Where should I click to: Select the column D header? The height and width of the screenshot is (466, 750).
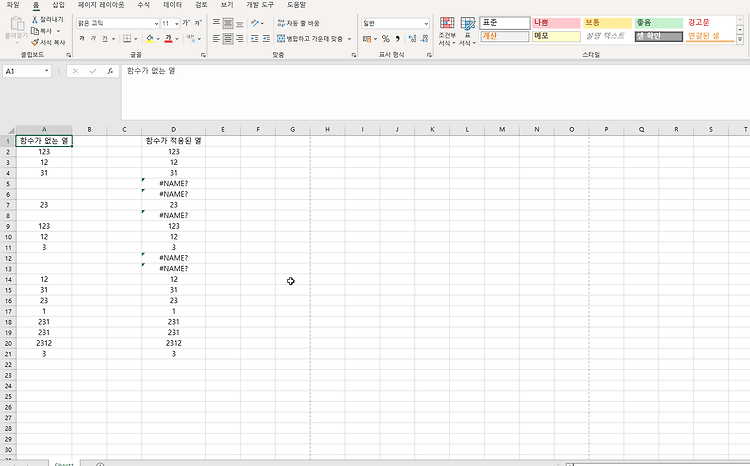click(173, 130)
